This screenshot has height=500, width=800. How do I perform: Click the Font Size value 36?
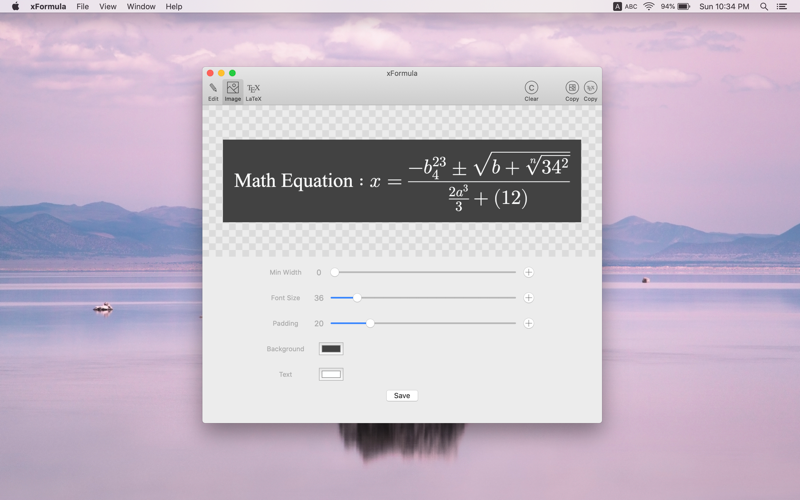pyautogui.click(x=319, y=298)
